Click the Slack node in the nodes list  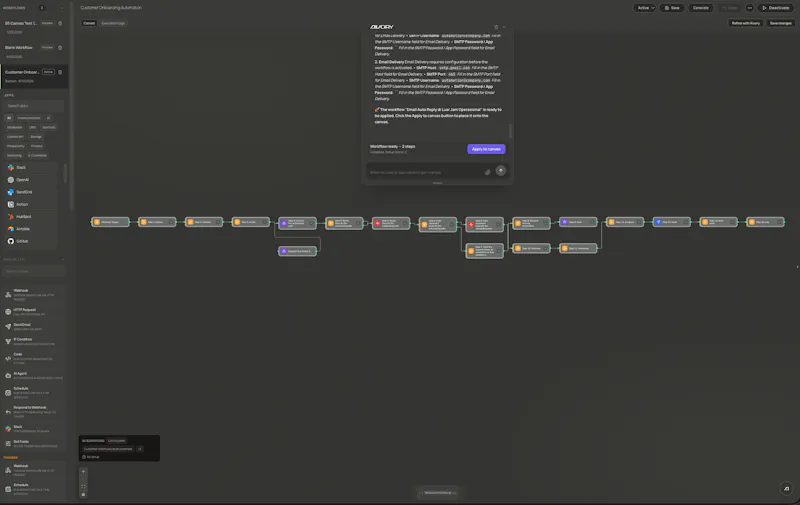(x=34, y=428)
